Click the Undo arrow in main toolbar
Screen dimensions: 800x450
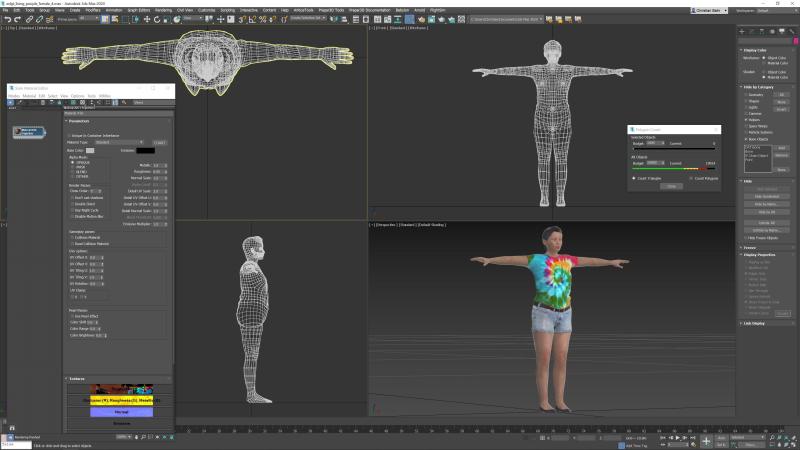(8, 19)
